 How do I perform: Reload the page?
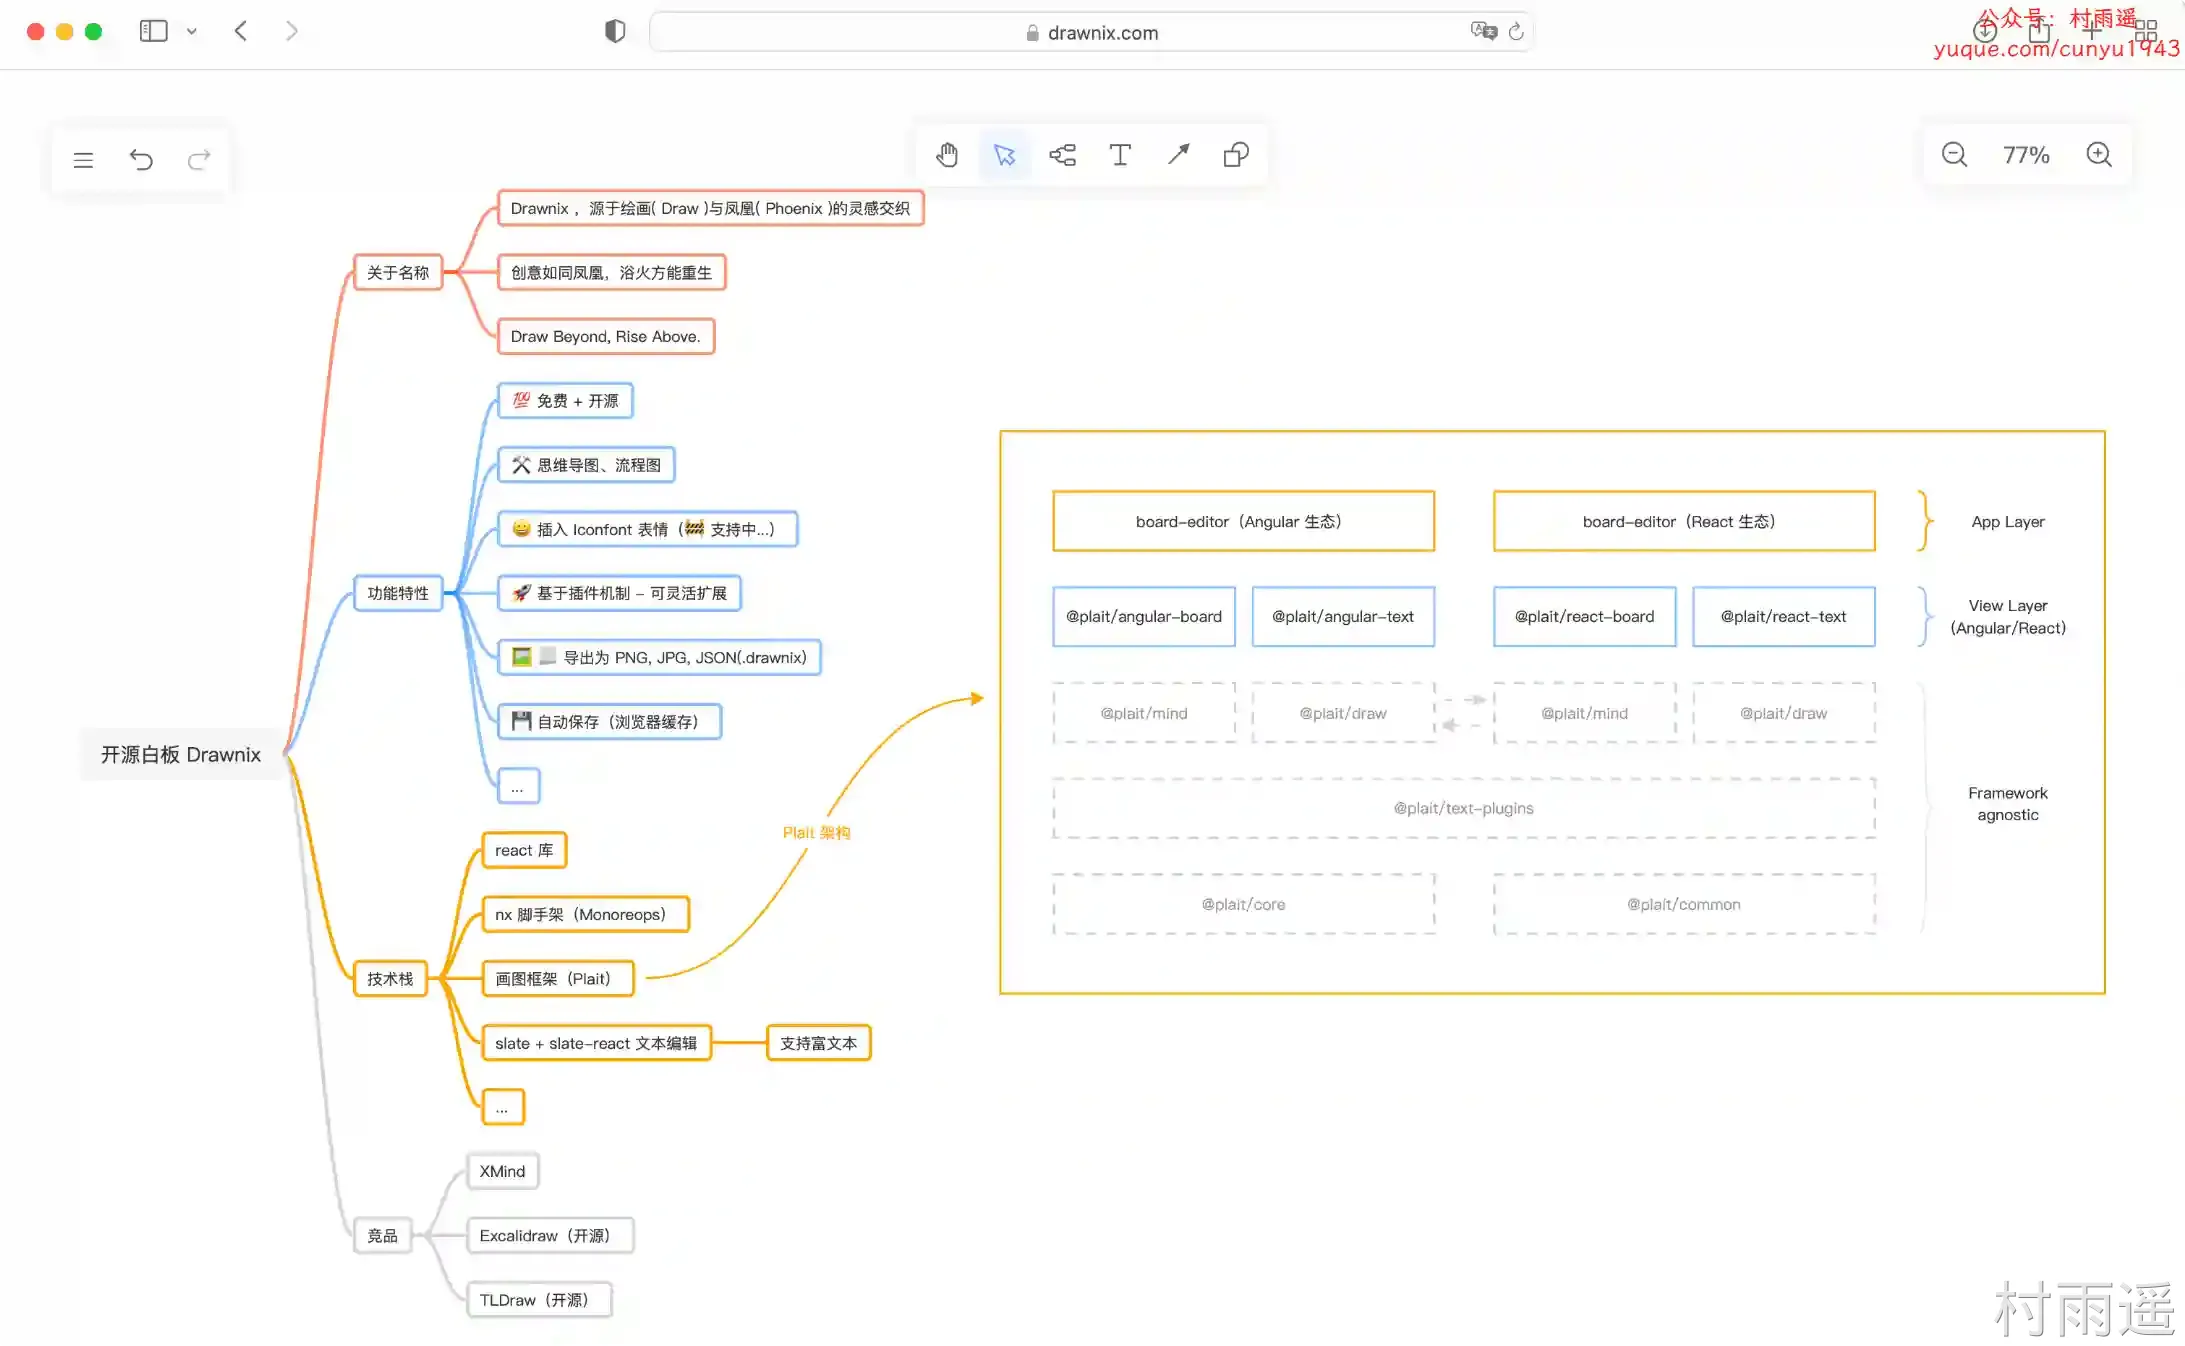1516,31
